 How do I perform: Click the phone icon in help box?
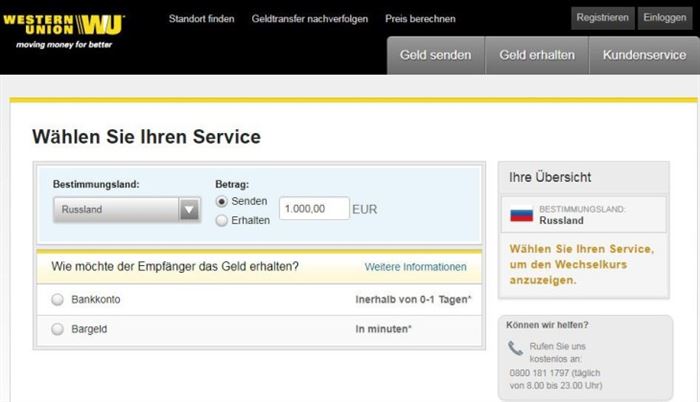tap(515, 348)
